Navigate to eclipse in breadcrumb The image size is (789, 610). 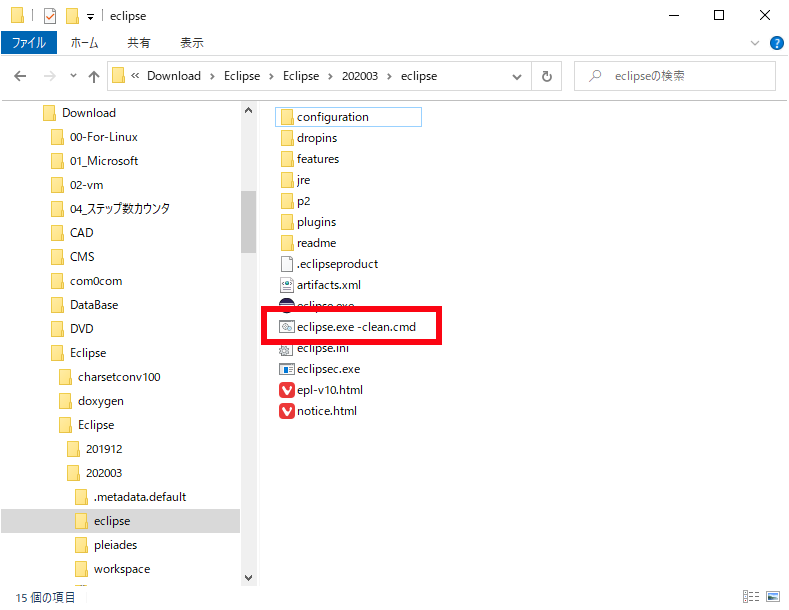click(x=419, y=76)
